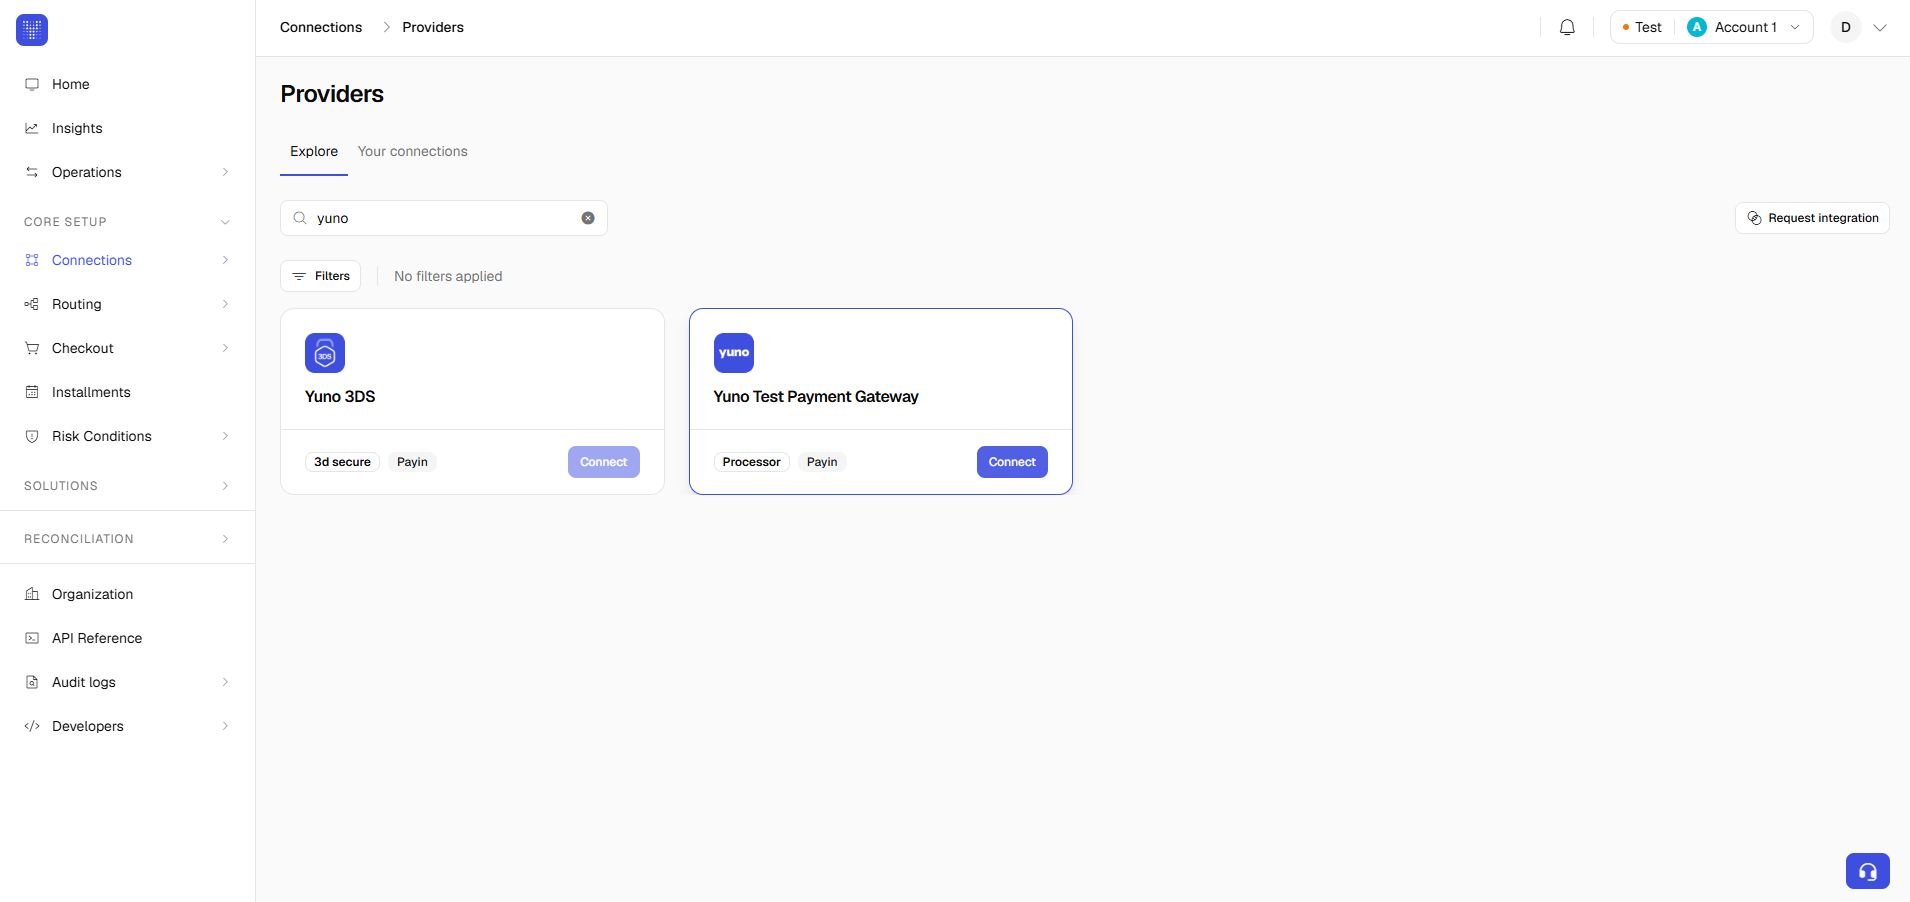This screenshot has width=1910, height=902.
Task: Click the Audit logs document icon
Action: click(x=32, y=682)
